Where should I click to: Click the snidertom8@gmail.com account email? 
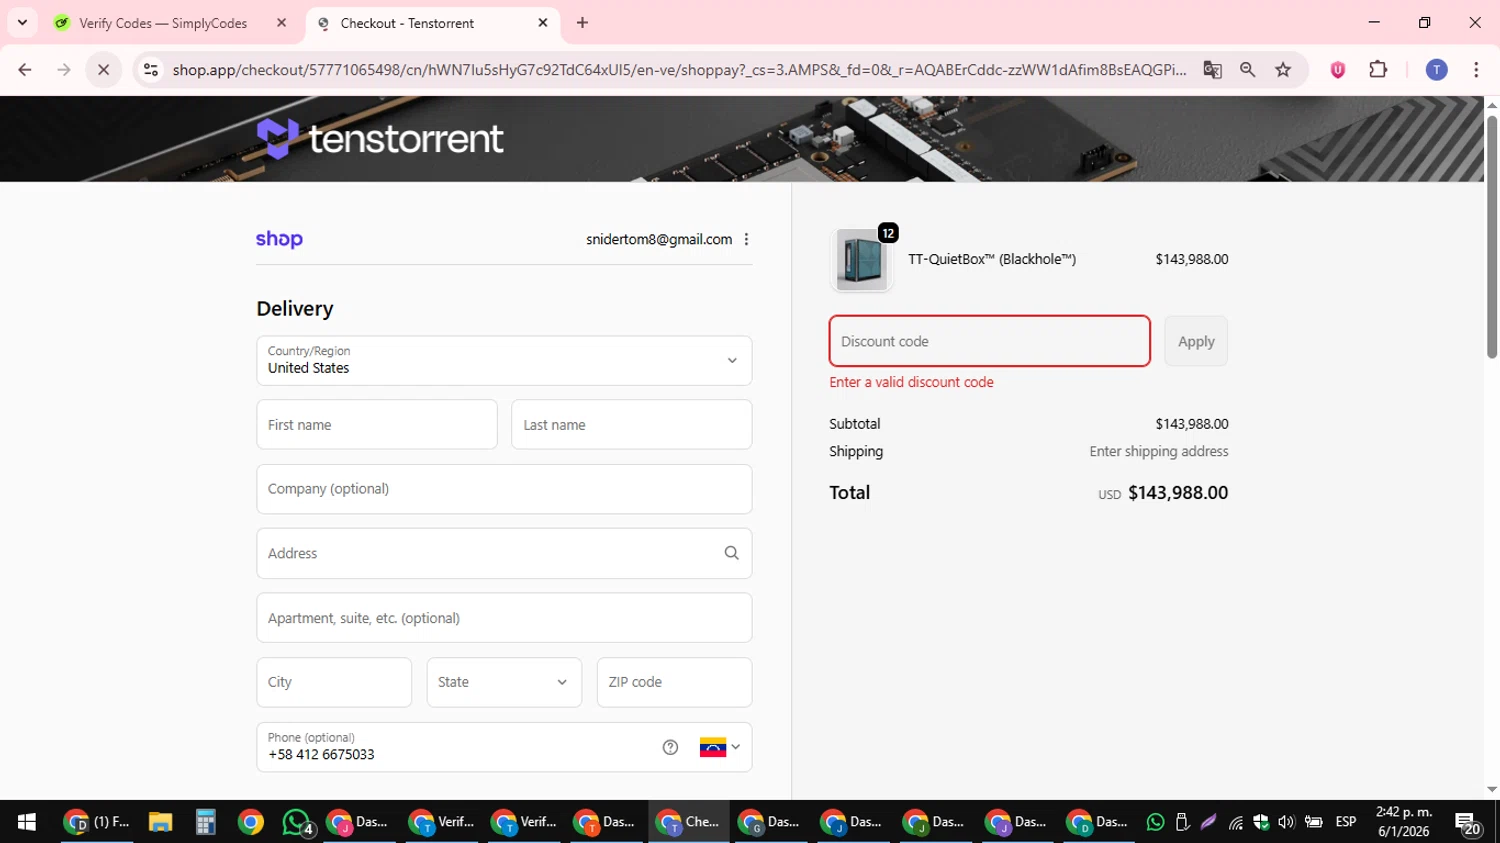(x=659, y=239)
